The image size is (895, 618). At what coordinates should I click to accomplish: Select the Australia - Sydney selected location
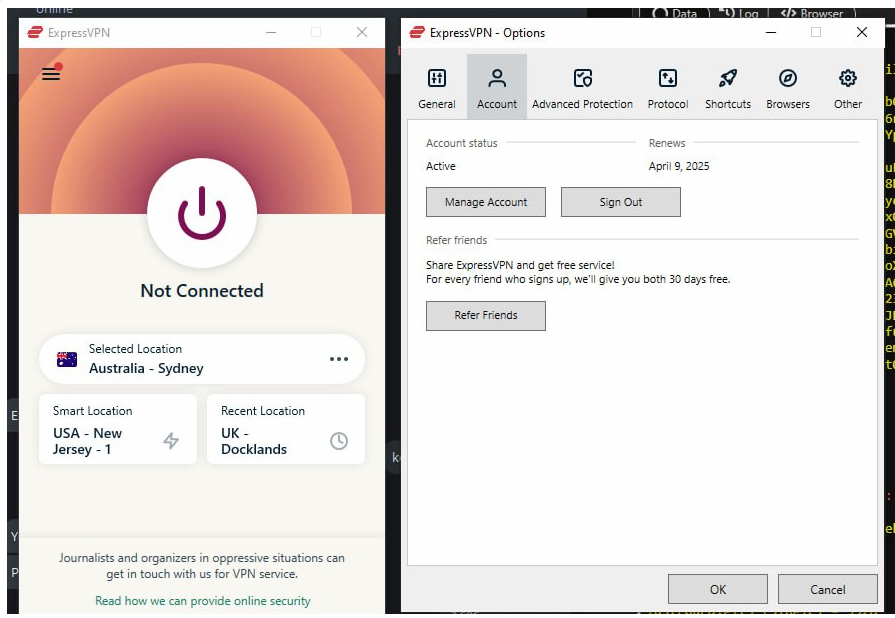click(x=202, y=359)
